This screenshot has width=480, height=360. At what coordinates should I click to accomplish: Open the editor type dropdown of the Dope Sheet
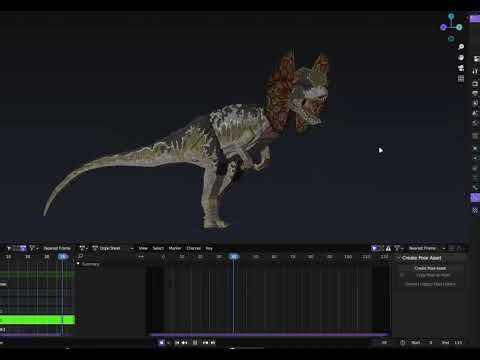[83, 248]
